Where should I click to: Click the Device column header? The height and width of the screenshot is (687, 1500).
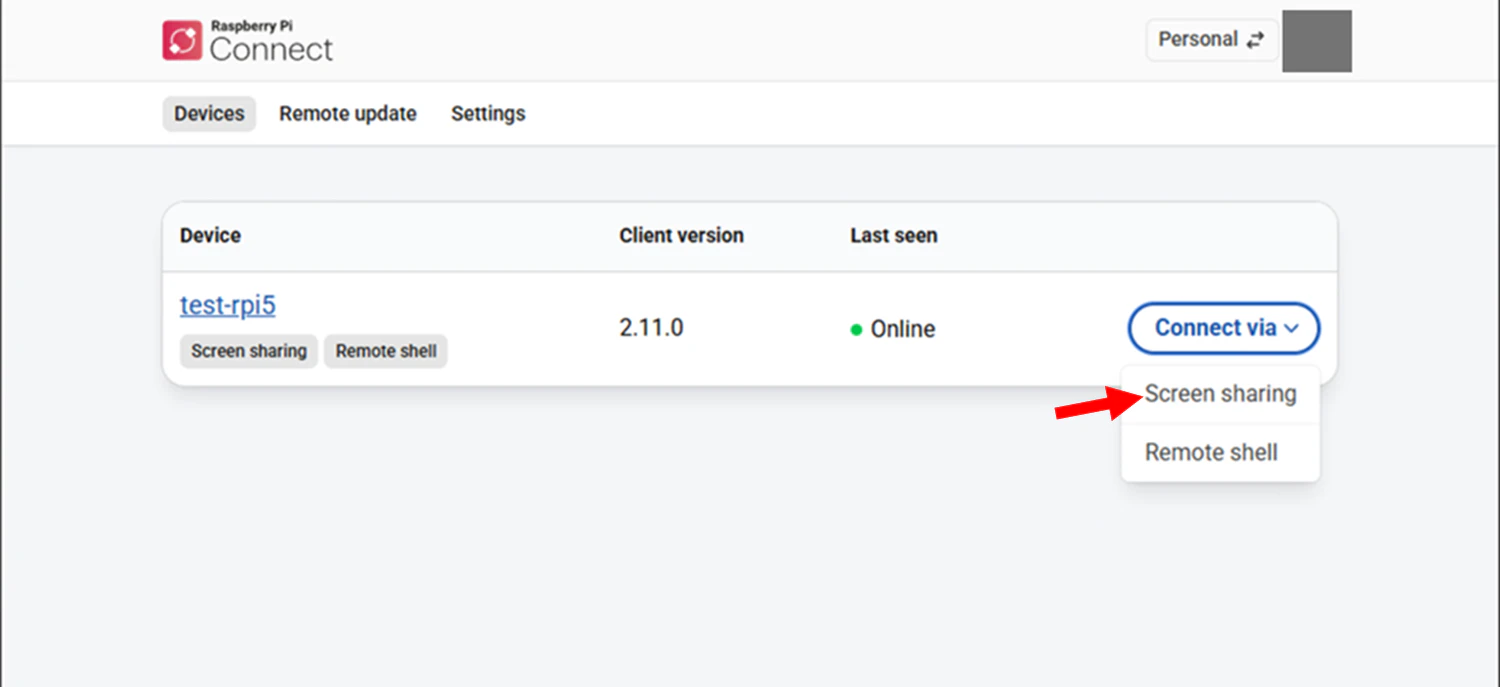point(210,236)
